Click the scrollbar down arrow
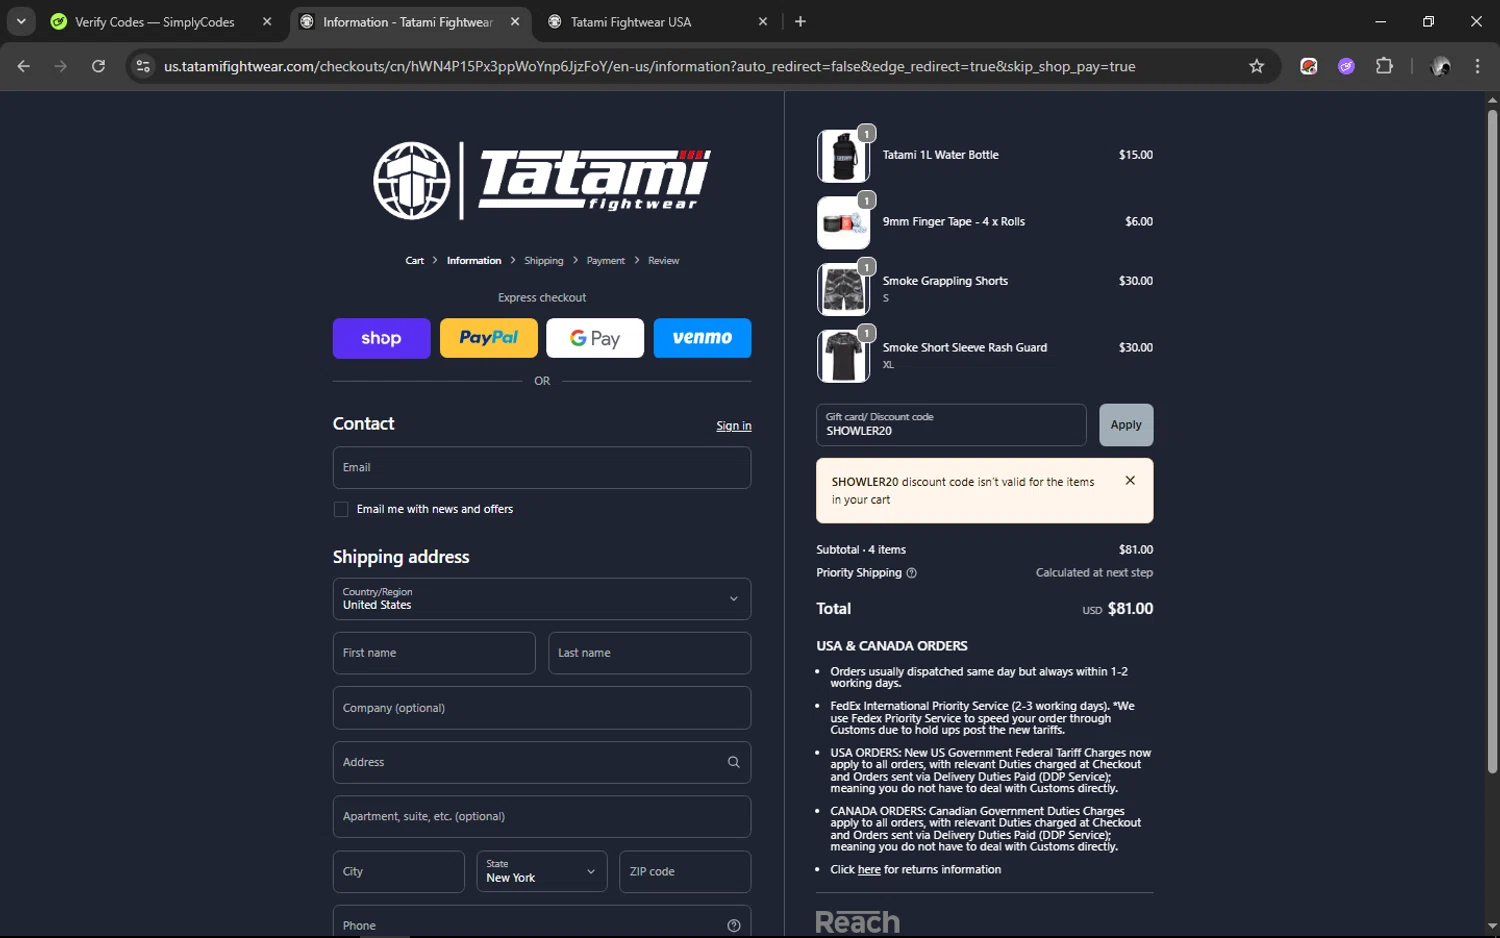 point(1492,927)
